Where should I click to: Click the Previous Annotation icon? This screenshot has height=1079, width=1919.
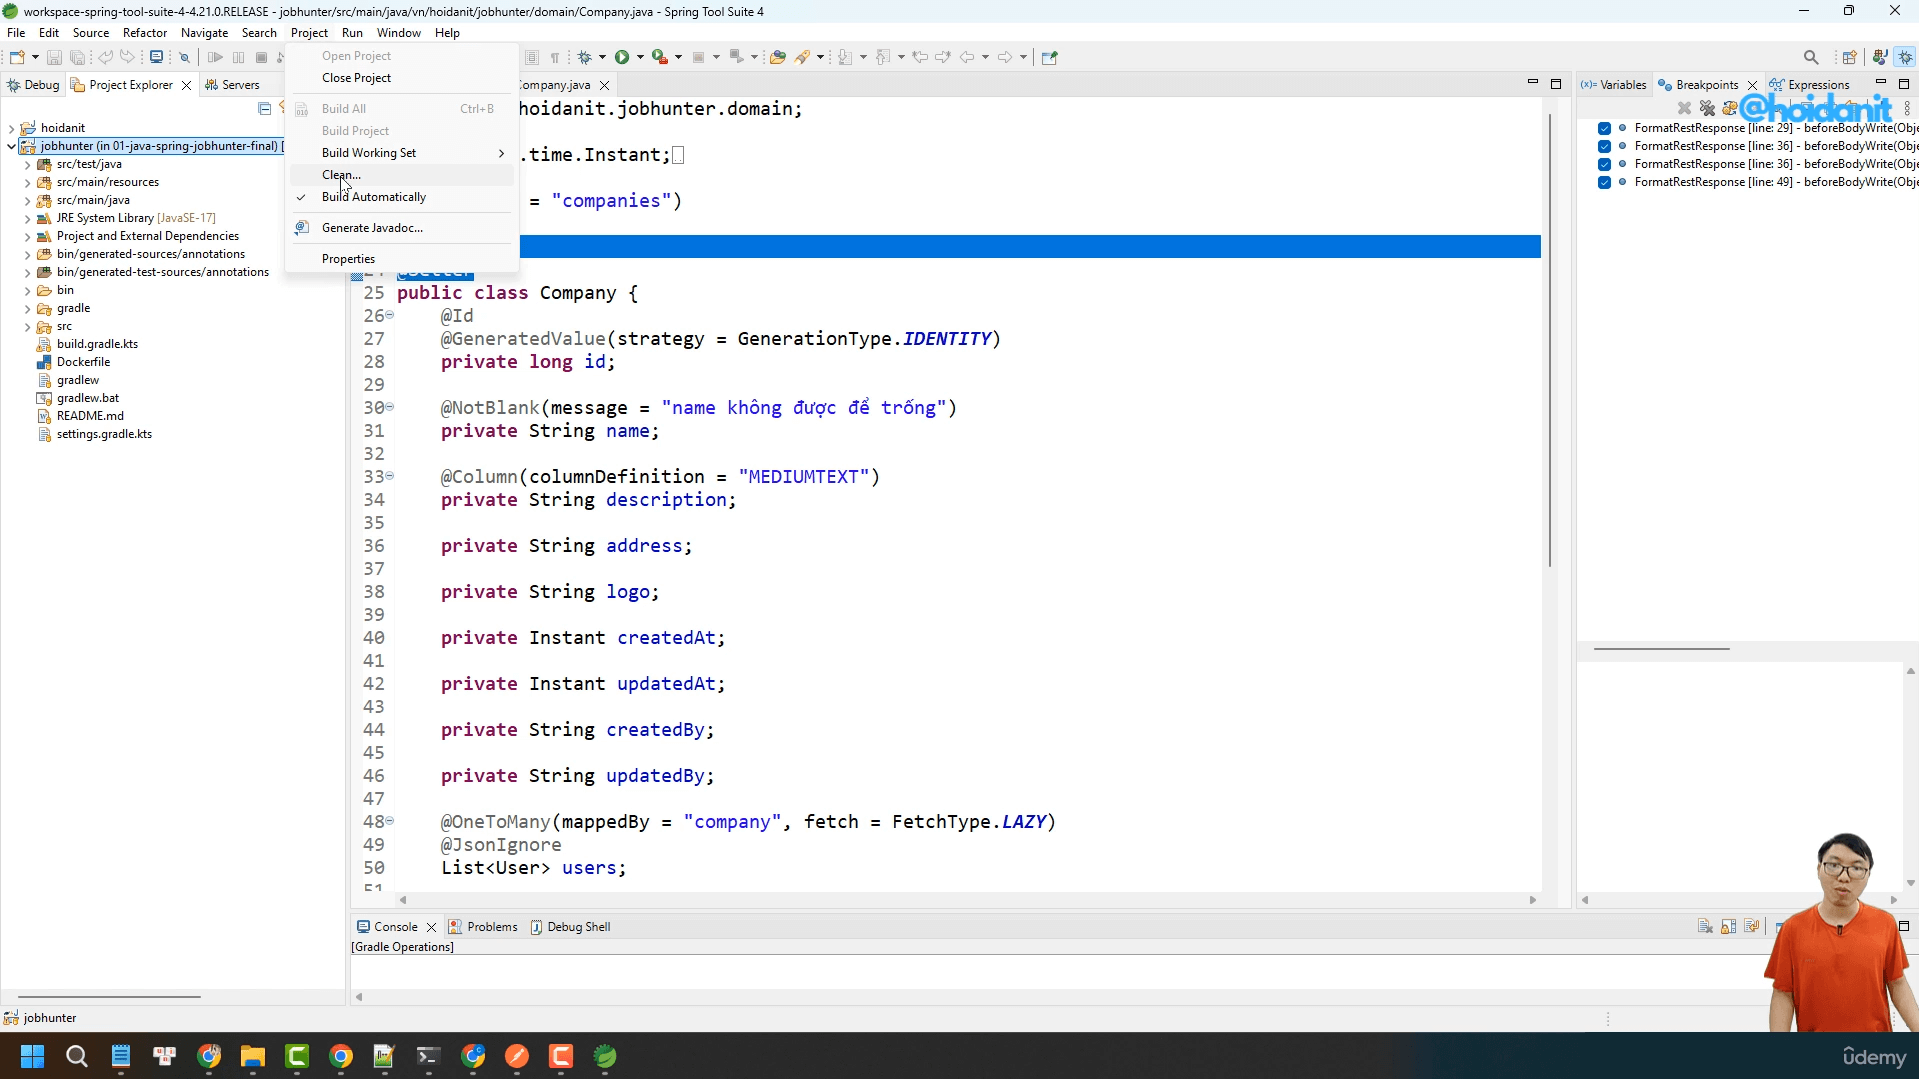coord(883,57)
